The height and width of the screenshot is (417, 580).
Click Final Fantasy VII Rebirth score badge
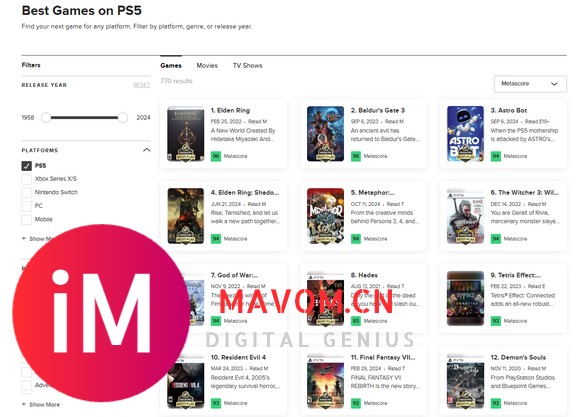[x=356, y=403]
